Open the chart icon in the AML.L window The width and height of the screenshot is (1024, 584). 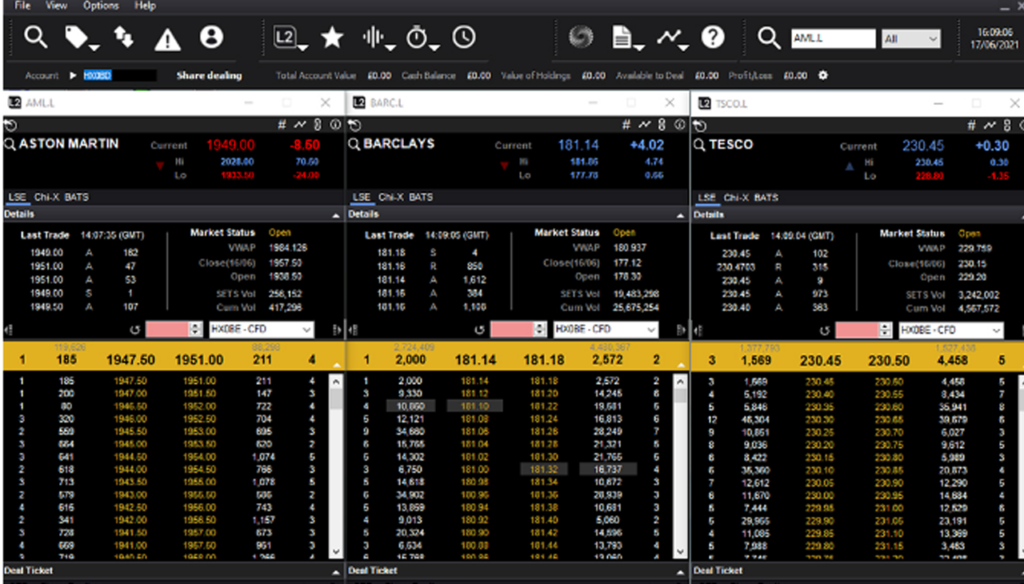[x=300, y=124]
